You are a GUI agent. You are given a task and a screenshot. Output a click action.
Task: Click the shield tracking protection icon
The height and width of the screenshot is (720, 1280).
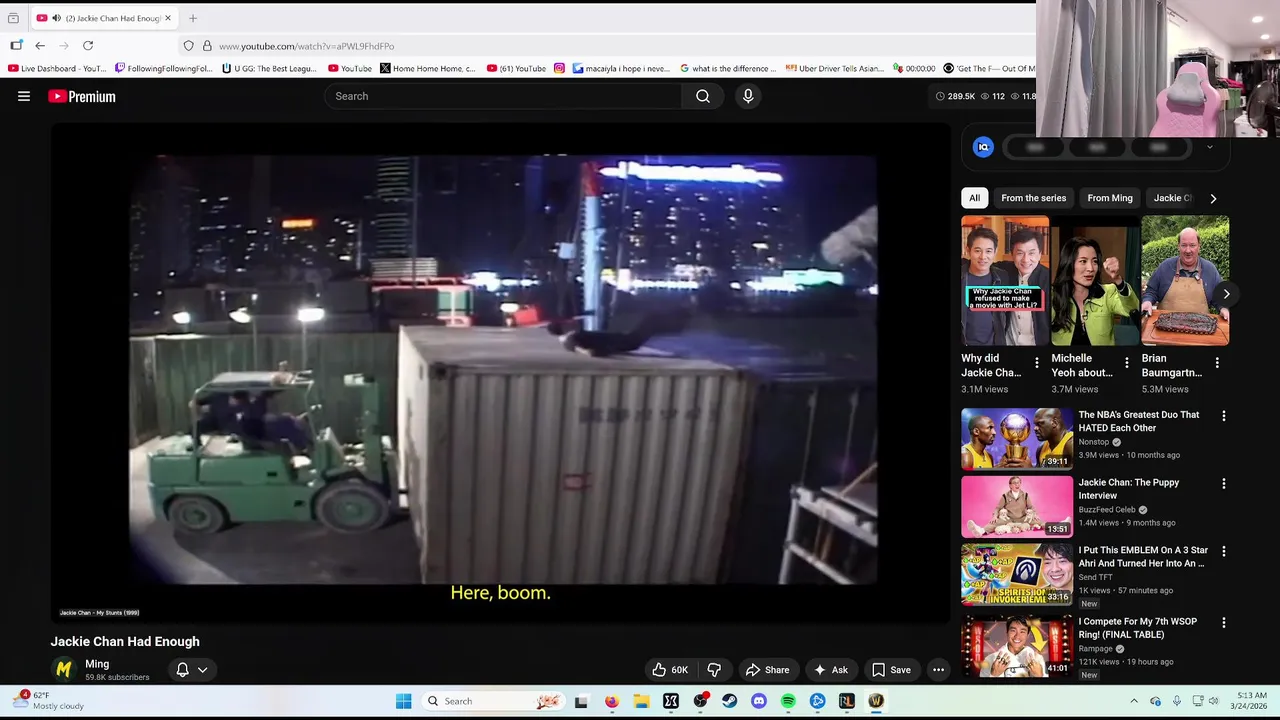[188, 46]
